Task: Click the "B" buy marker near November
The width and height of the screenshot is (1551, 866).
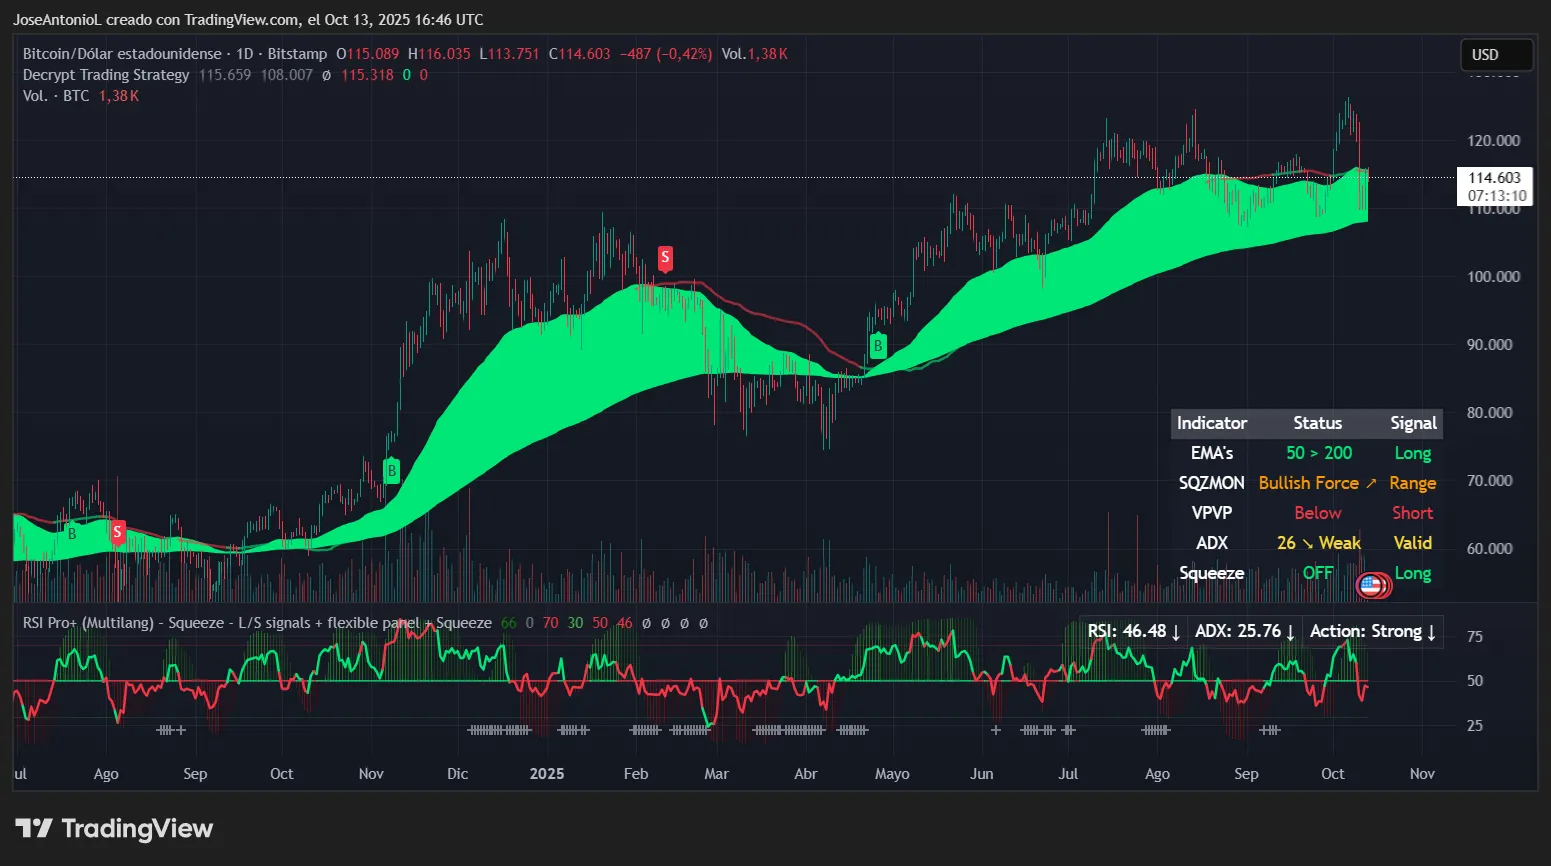Action: 391,470
